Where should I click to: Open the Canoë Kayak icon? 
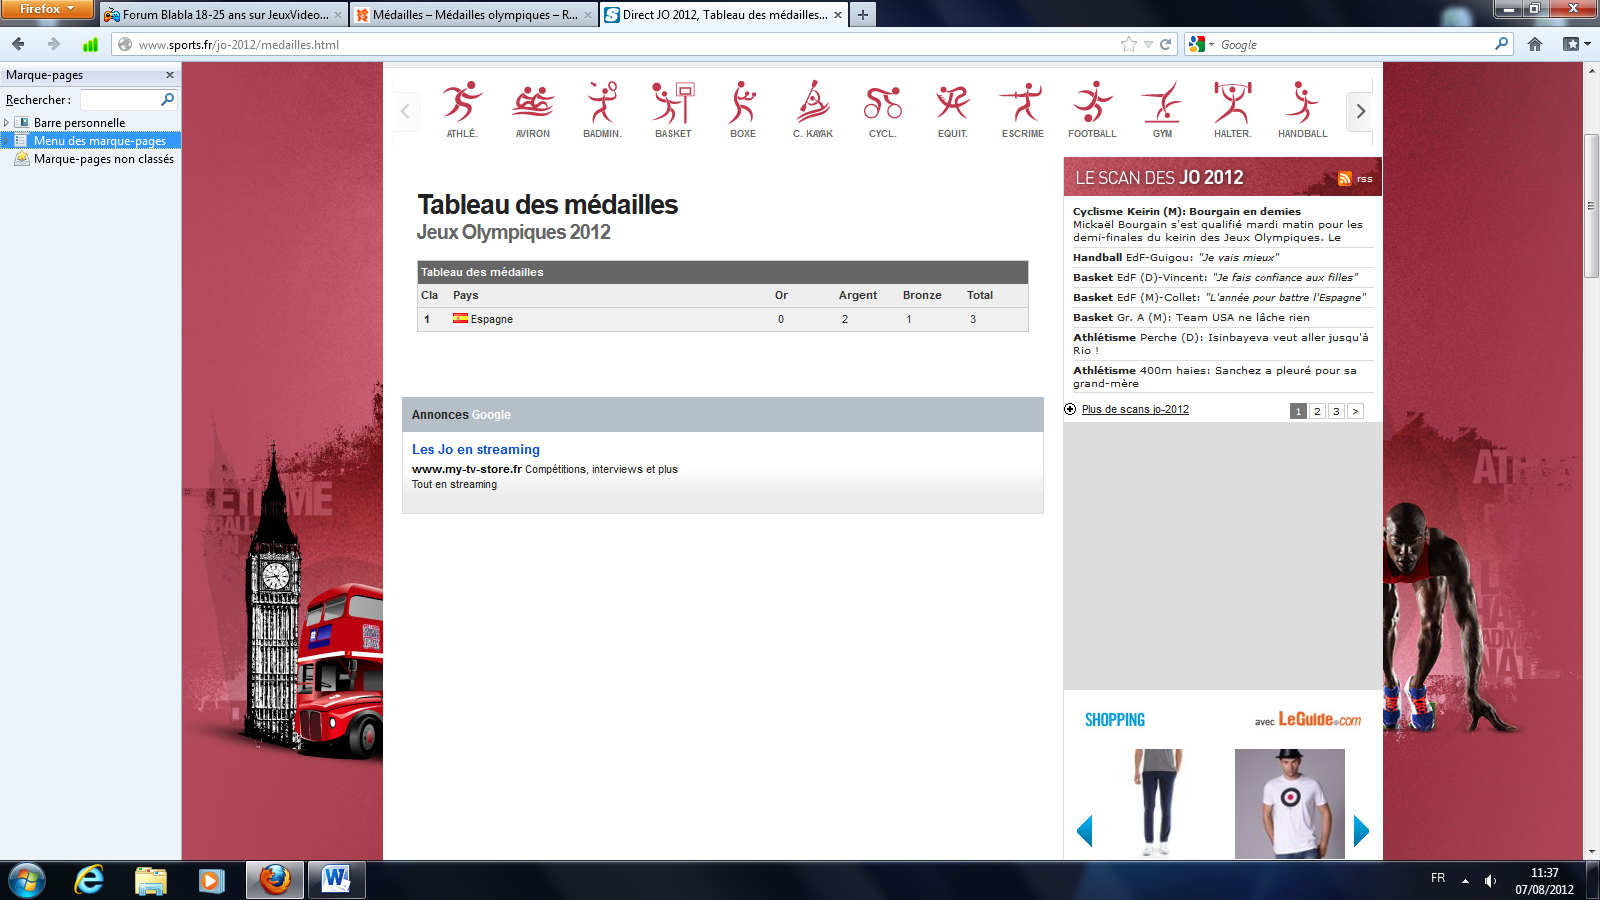tap(813, 109)
